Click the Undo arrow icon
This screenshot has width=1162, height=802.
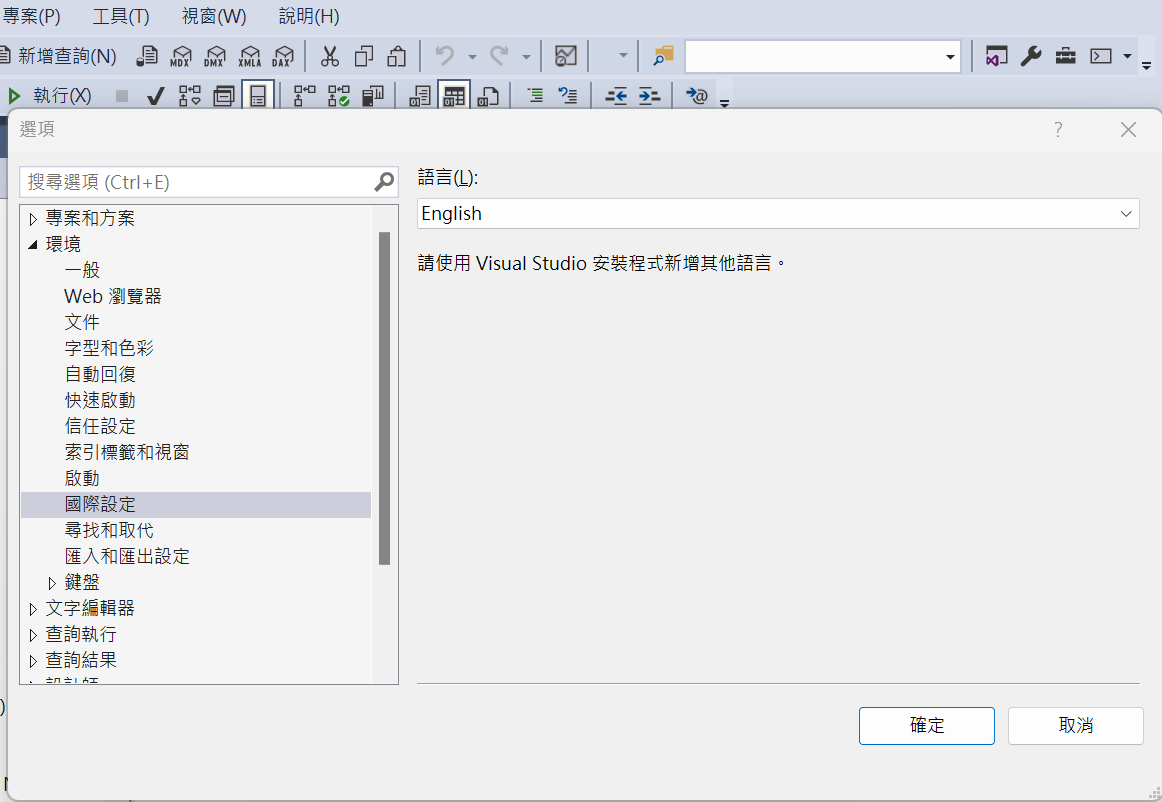tap(445, 56)
